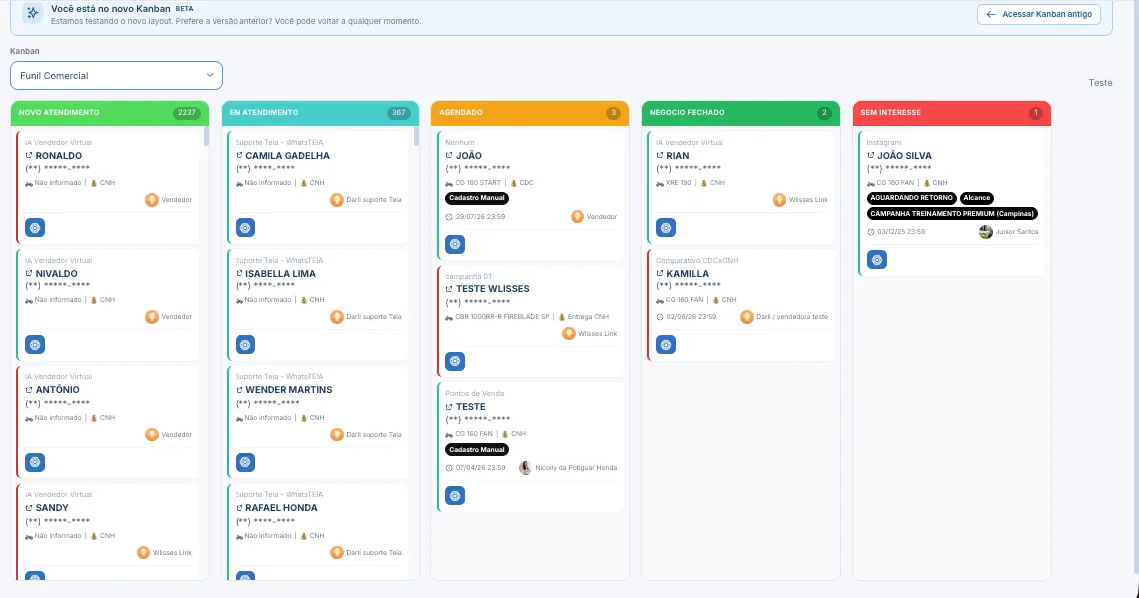Open the Funil Comercial kanban dropdown
1139x598 pixels.
click(x=116, y=76)
